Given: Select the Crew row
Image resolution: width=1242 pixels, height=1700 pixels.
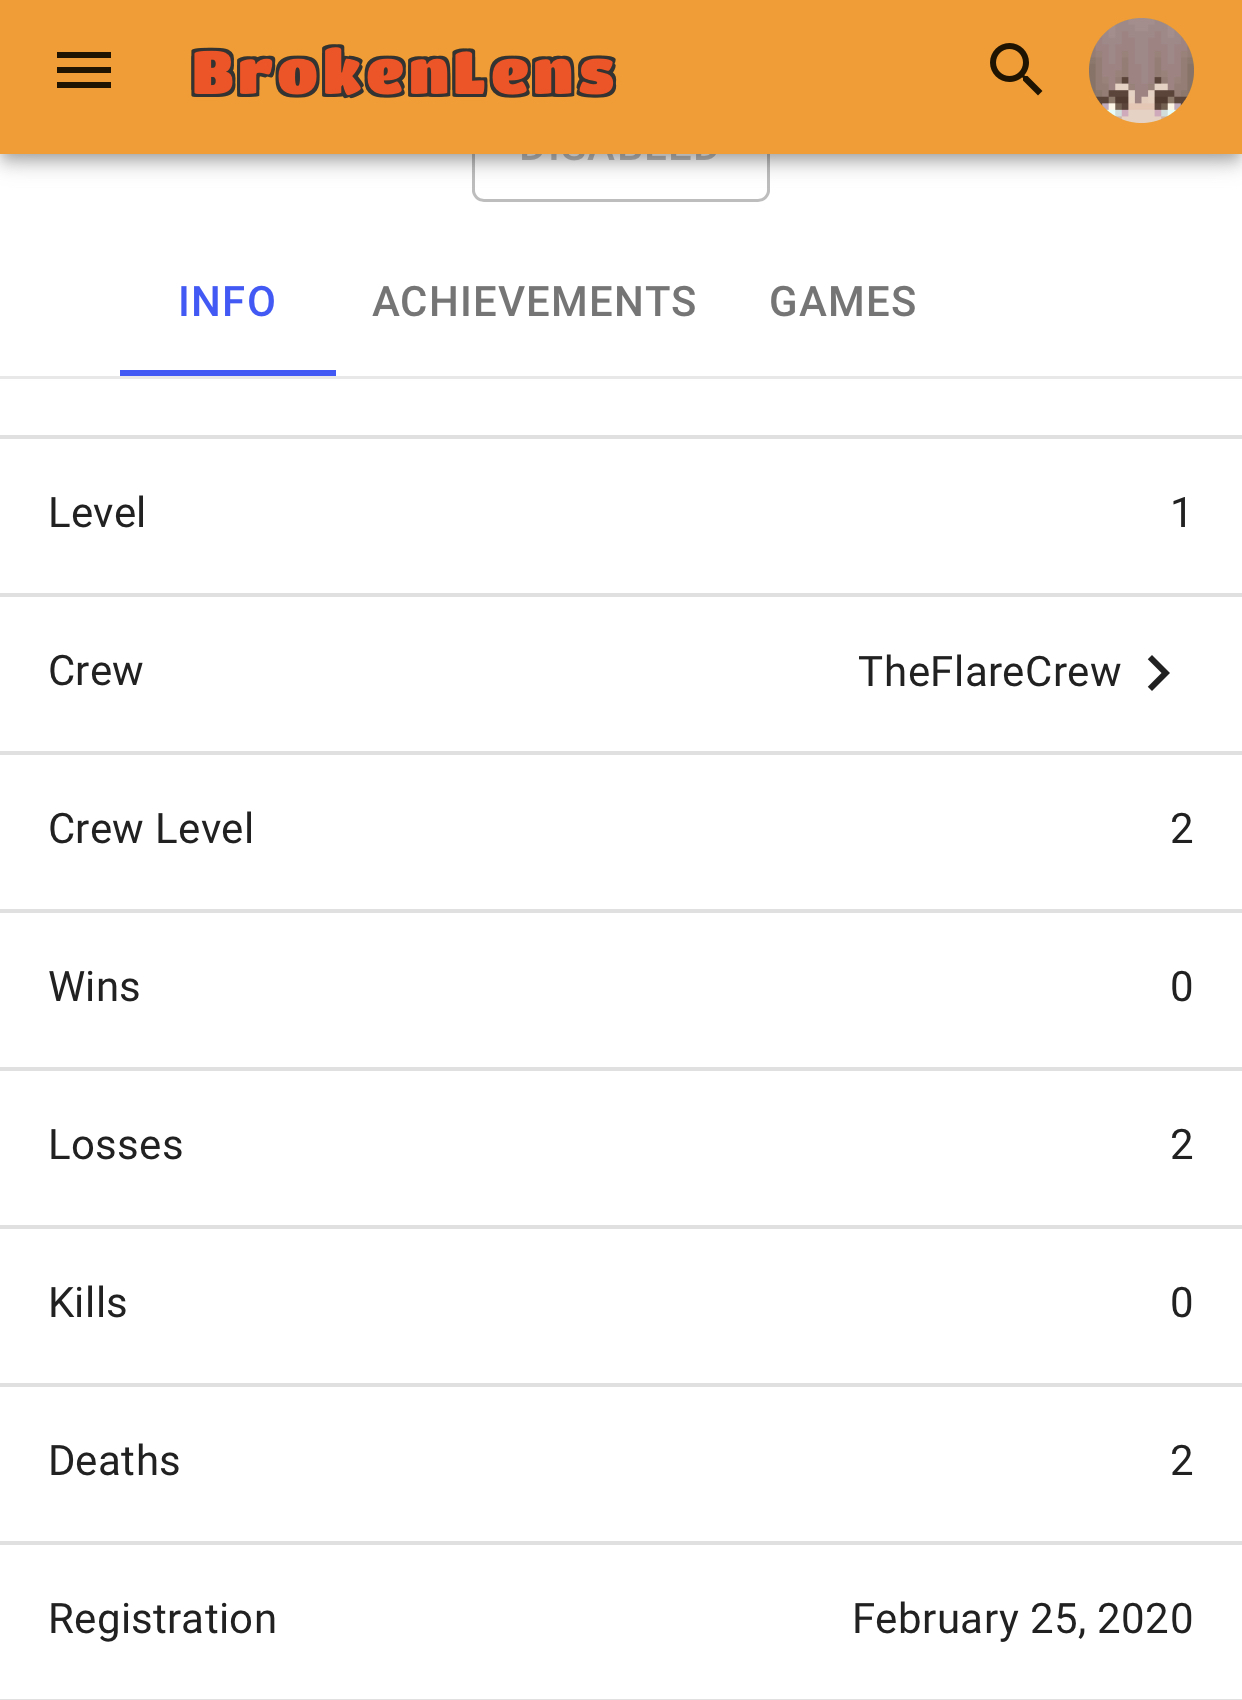Looking at the screenshot, I should pyautogui.click(x=621, y=674).
